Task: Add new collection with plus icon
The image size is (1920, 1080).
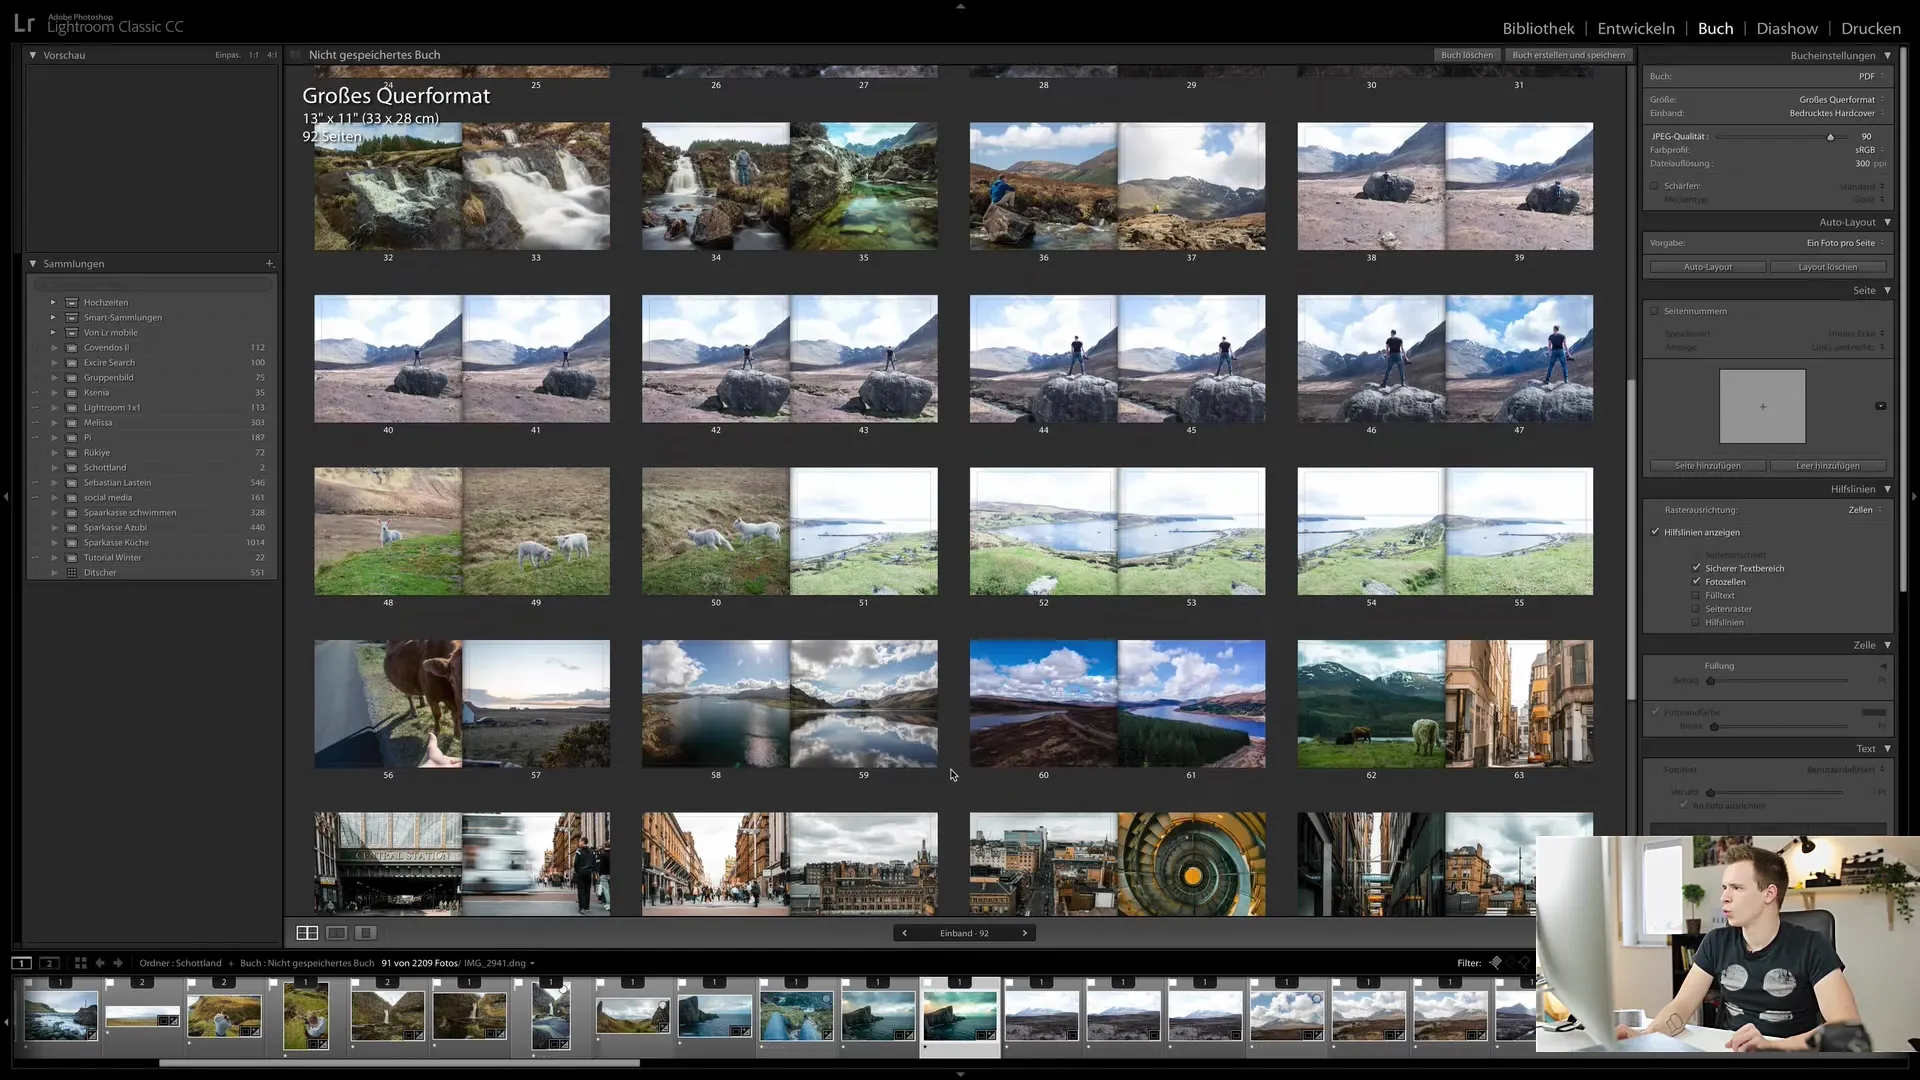Action: (269, 264)
